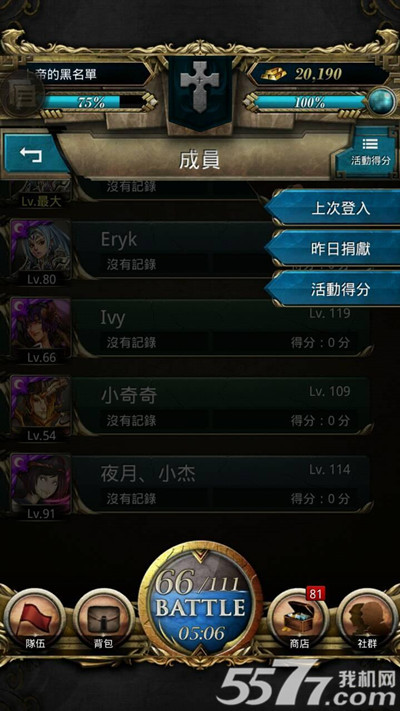Tap the gold bars currency icon
The height and width of the screenshot is (711, 400).
point(273,73)
